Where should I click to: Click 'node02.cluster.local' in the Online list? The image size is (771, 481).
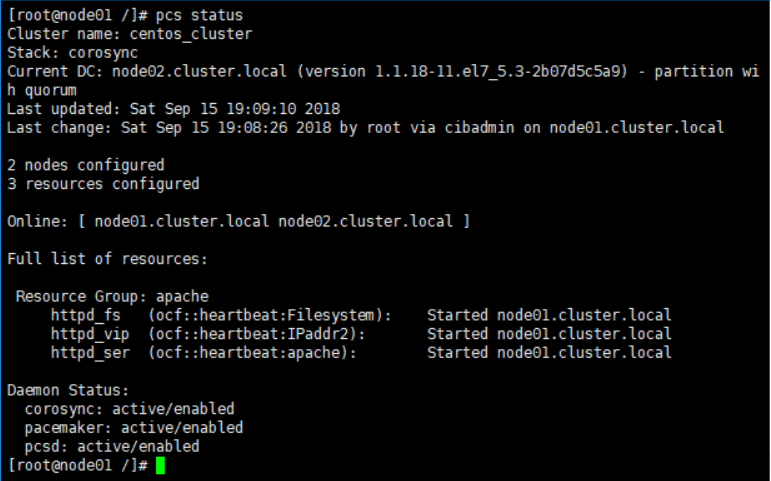click(x=365, y=221)
